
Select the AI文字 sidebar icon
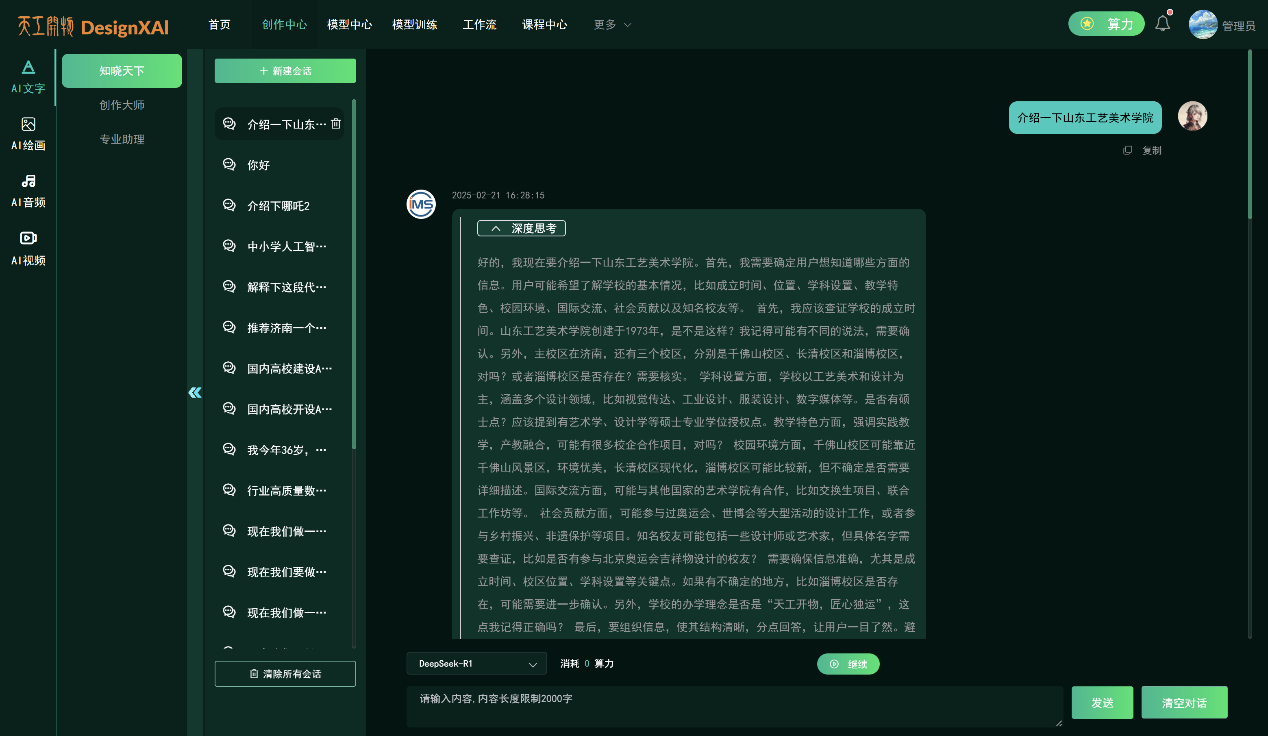click(x=28, y=68)
